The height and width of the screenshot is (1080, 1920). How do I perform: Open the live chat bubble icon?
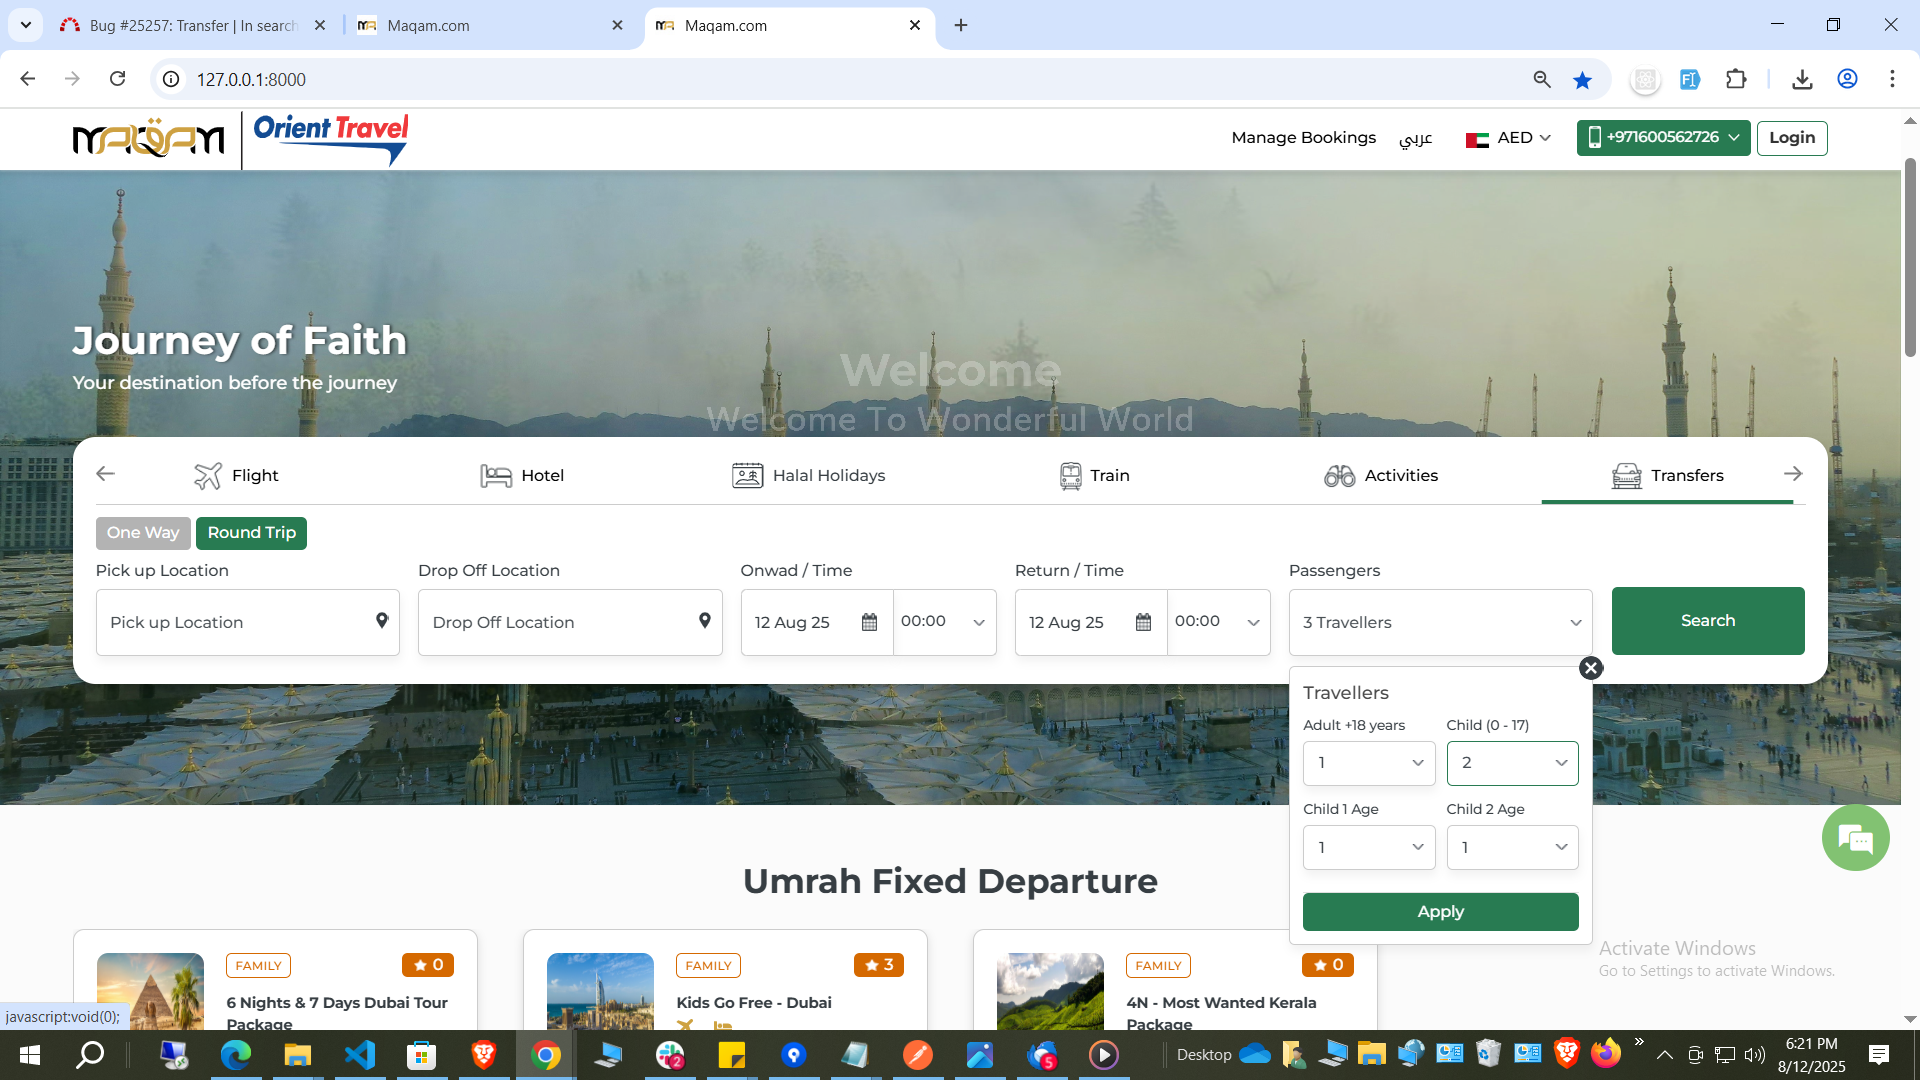(x=1855, y=838)
